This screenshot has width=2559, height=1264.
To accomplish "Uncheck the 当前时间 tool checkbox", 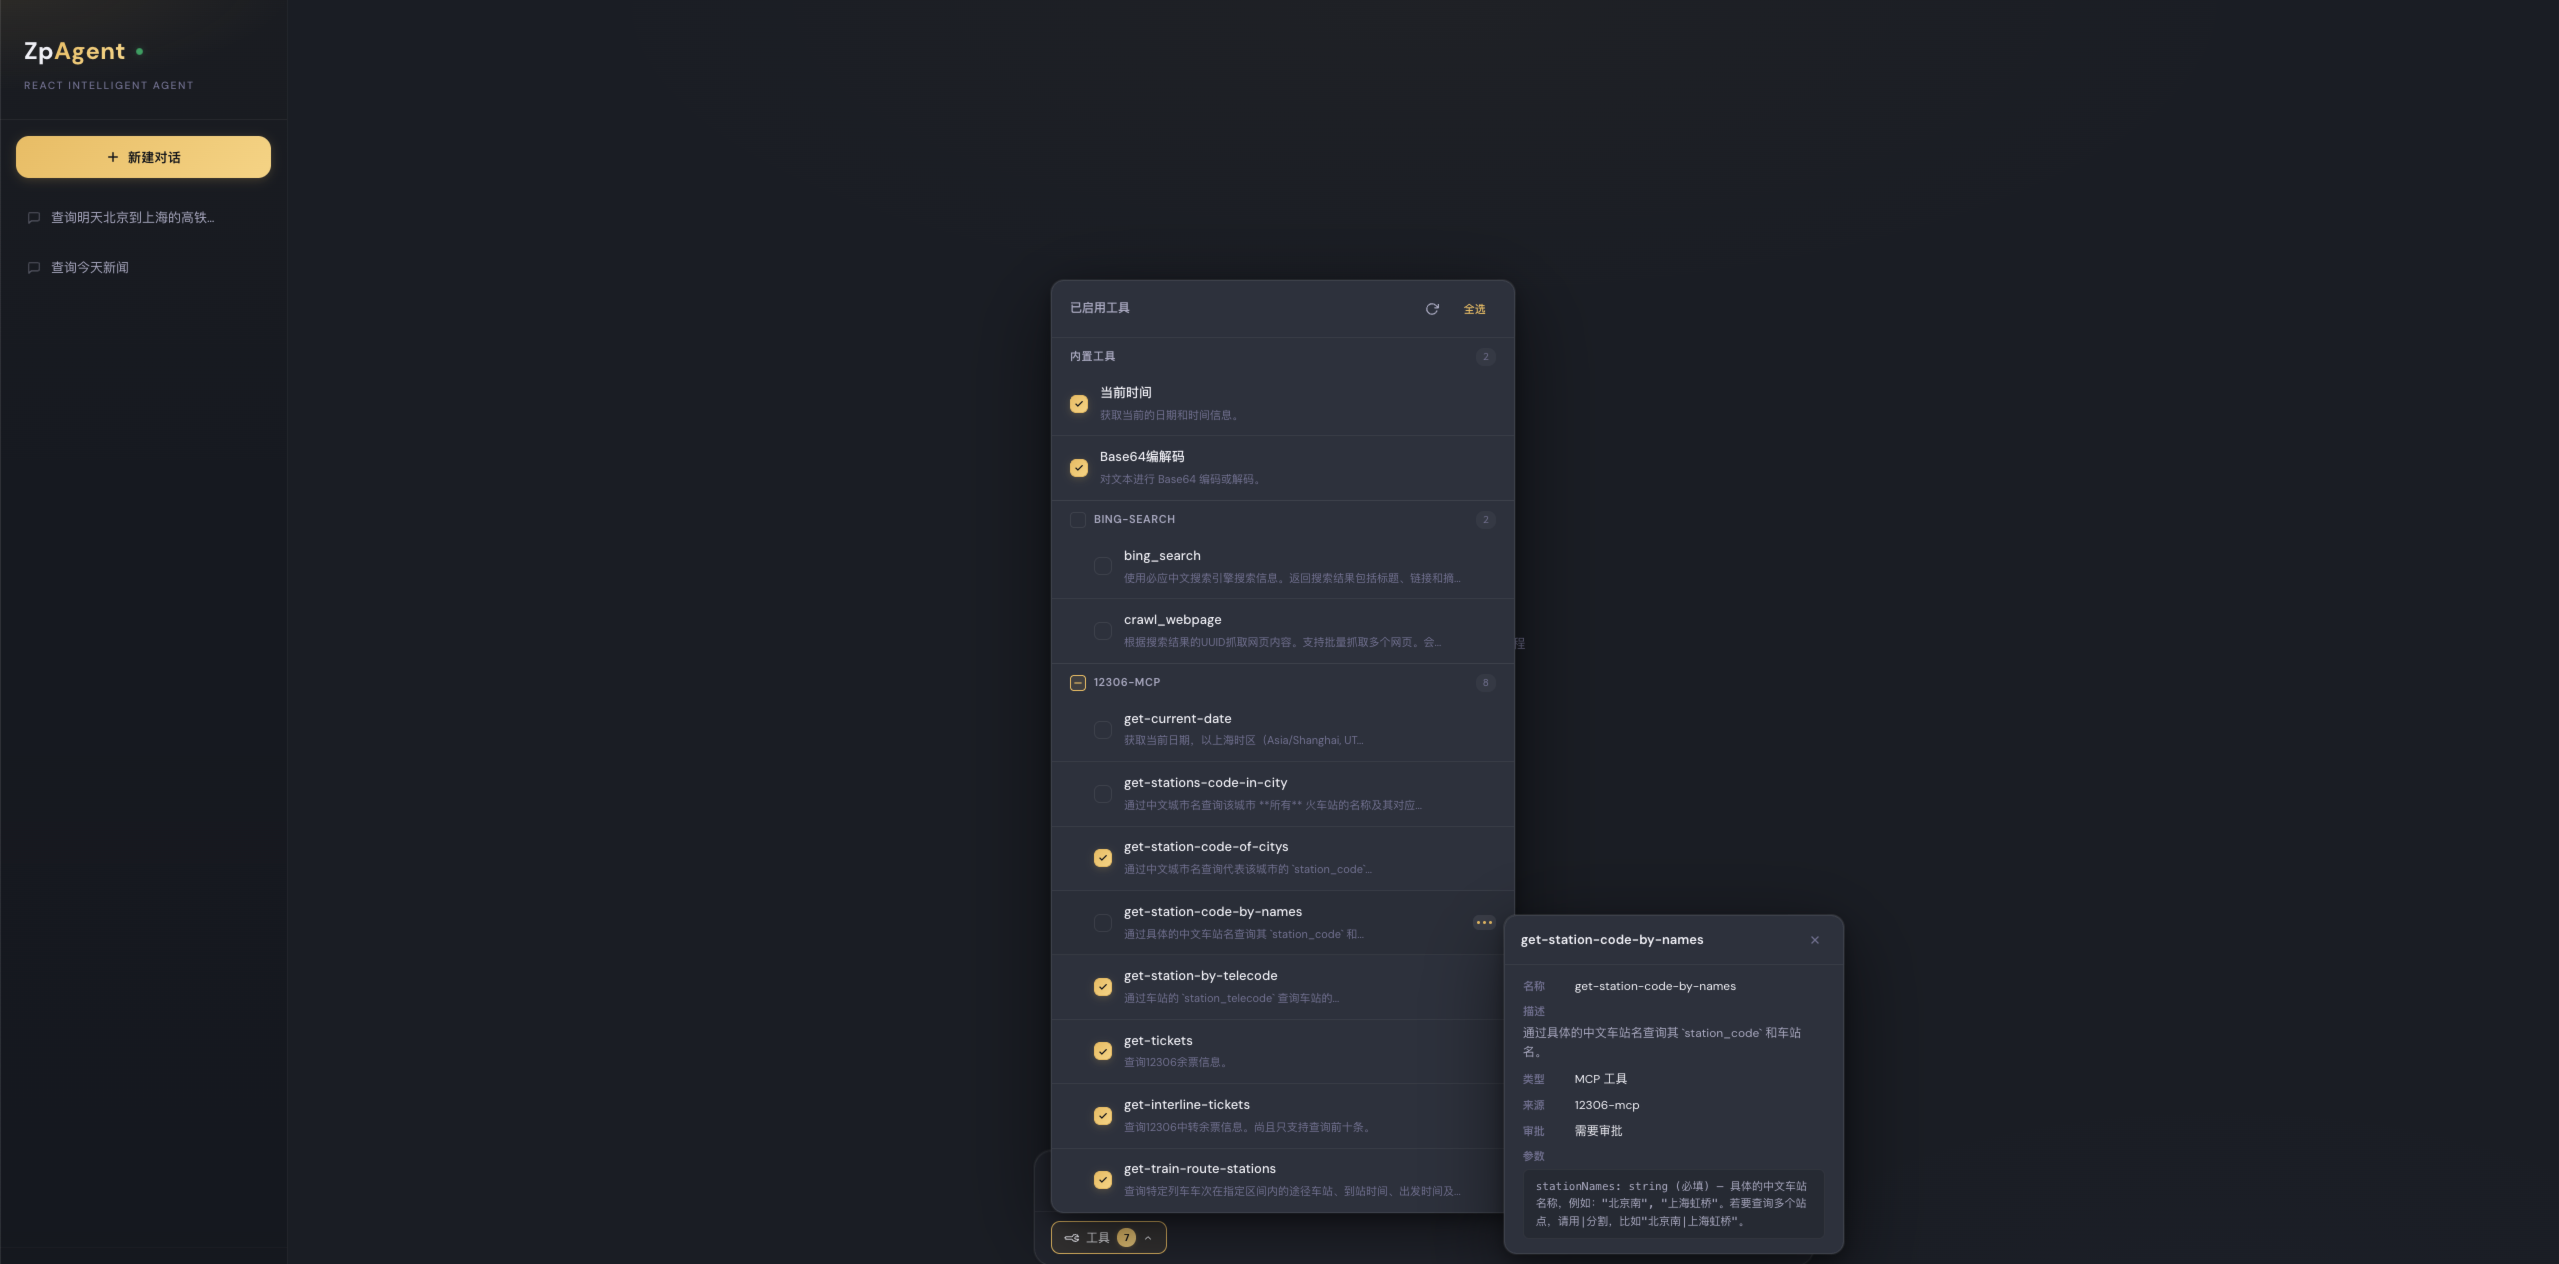I will tap(1078, 404).
